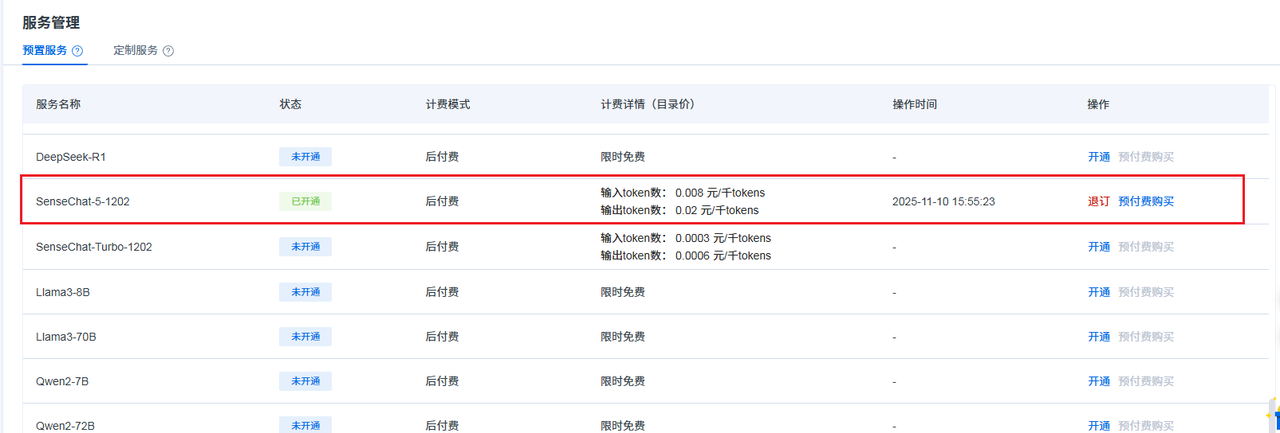Screen dimensions: 1280x433
Task: Click 退订 for SenseChat-5-1202
Action: pyautogui.click(x=1099, y=201)
